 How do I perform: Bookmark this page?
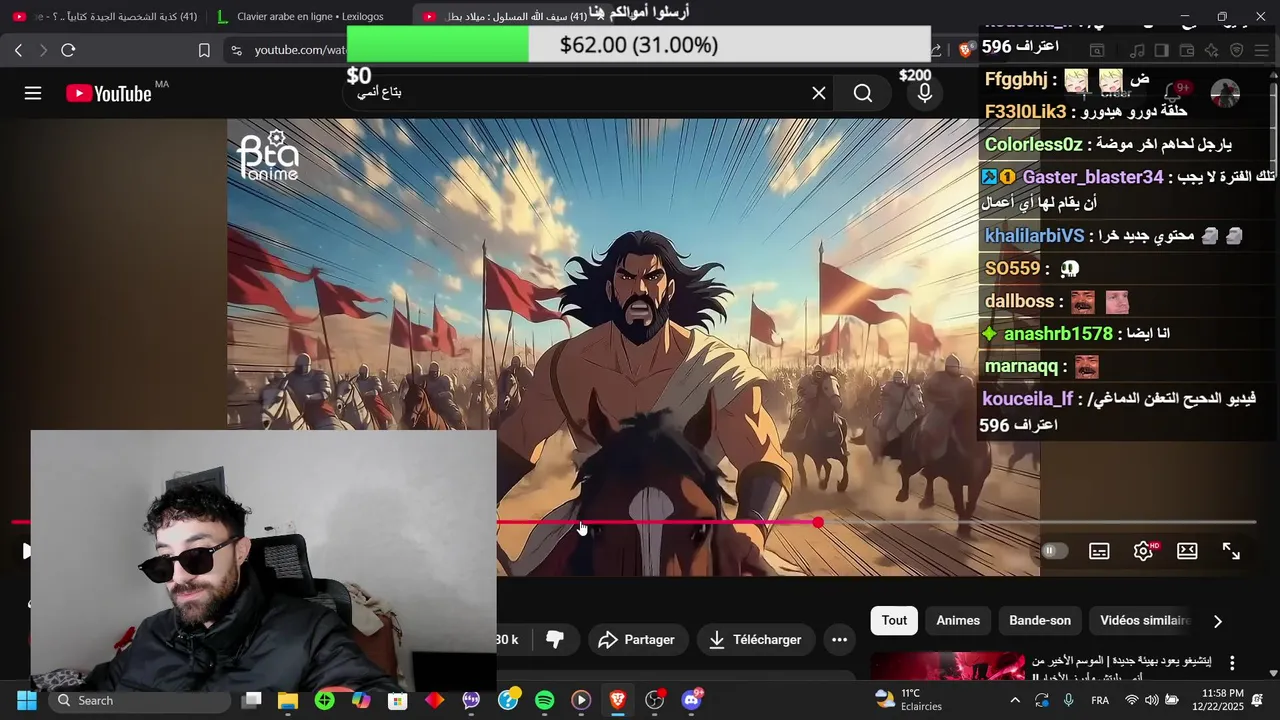point(204,50)
